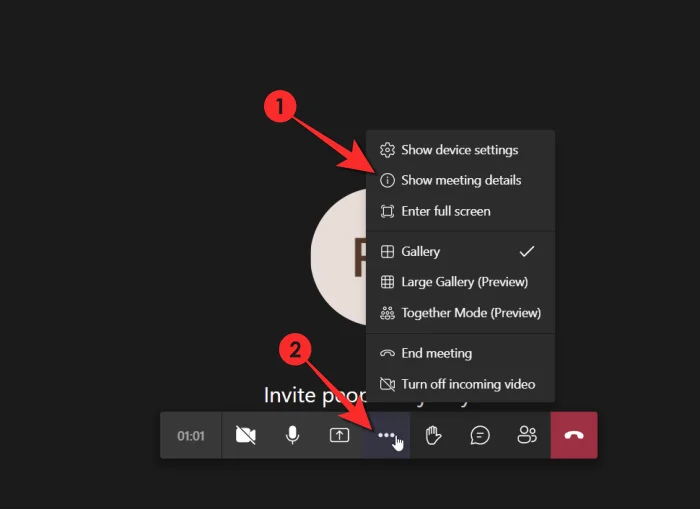700x509 pixels.
Task: Open Show device settings
Action: pyautogui.click(x=460, y=150)
